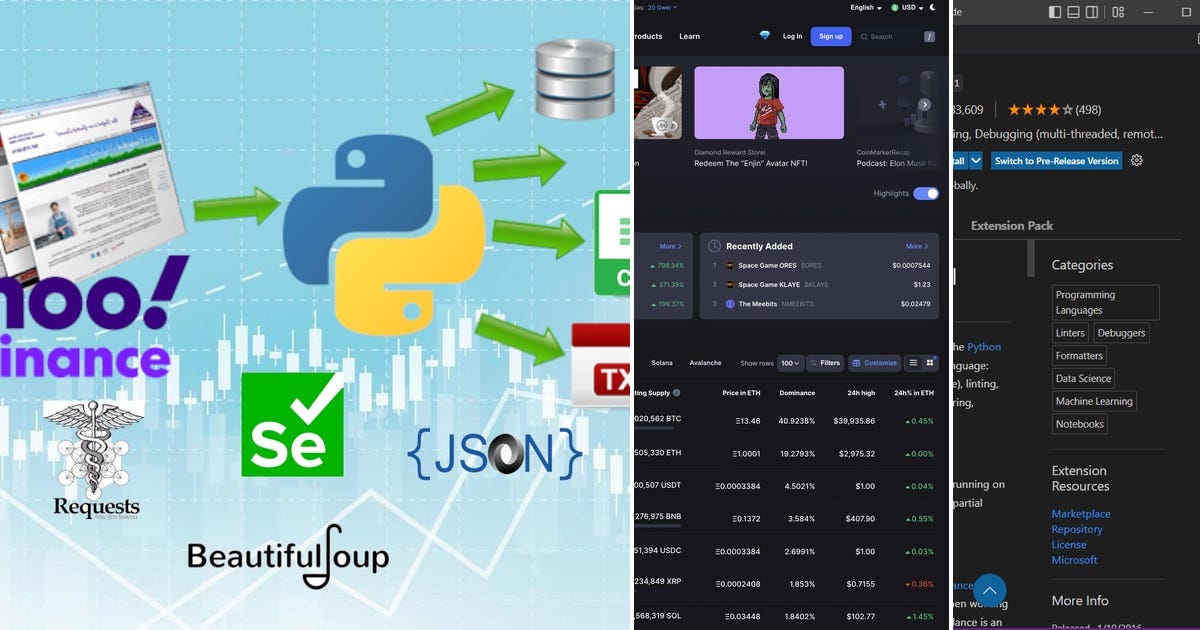Click the Customize Layout icon in the title bar

pos(1118,12)
